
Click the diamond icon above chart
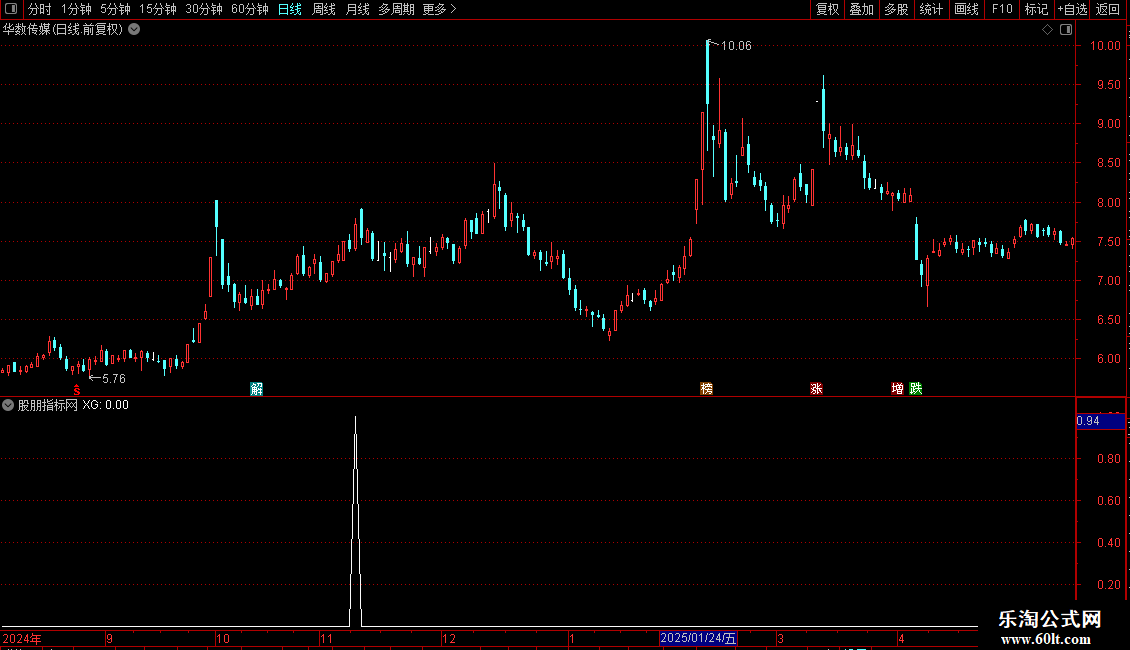tap(1047, 30)
